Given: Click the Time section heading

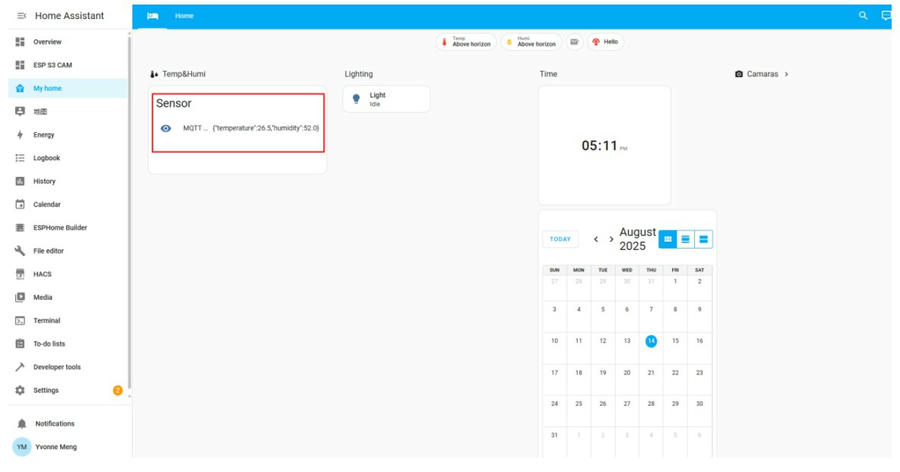Looking at the screenshot, I should point(548,74).
